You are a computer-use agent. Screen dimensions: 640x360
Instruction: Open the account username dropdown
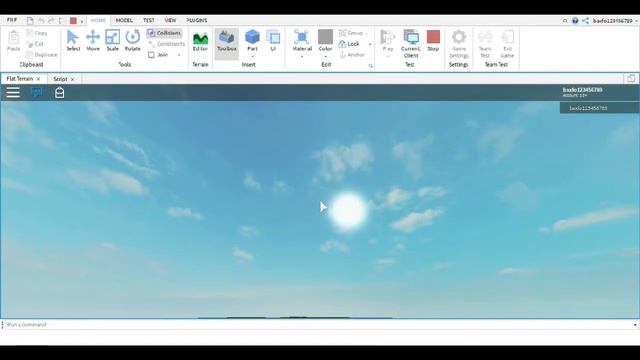tap(636, 21)
